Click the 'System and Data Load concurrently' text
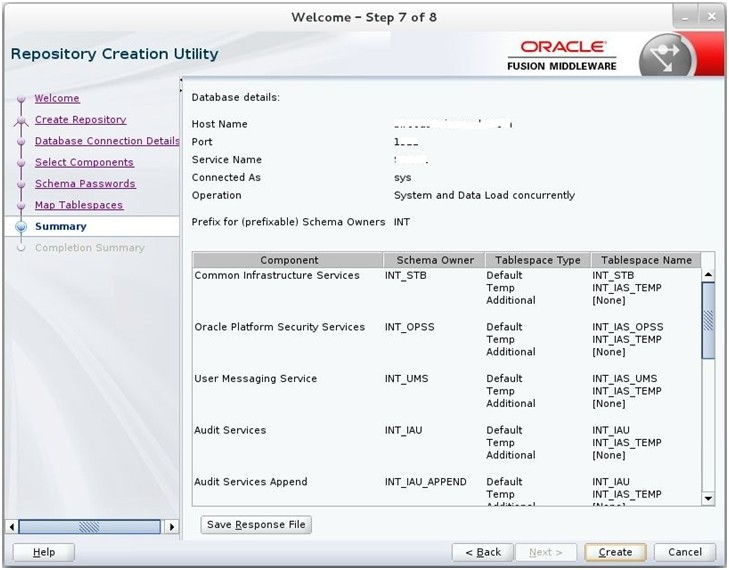This screenshot has height=570, width=729. pyautogui.click(x=484, y=195)
